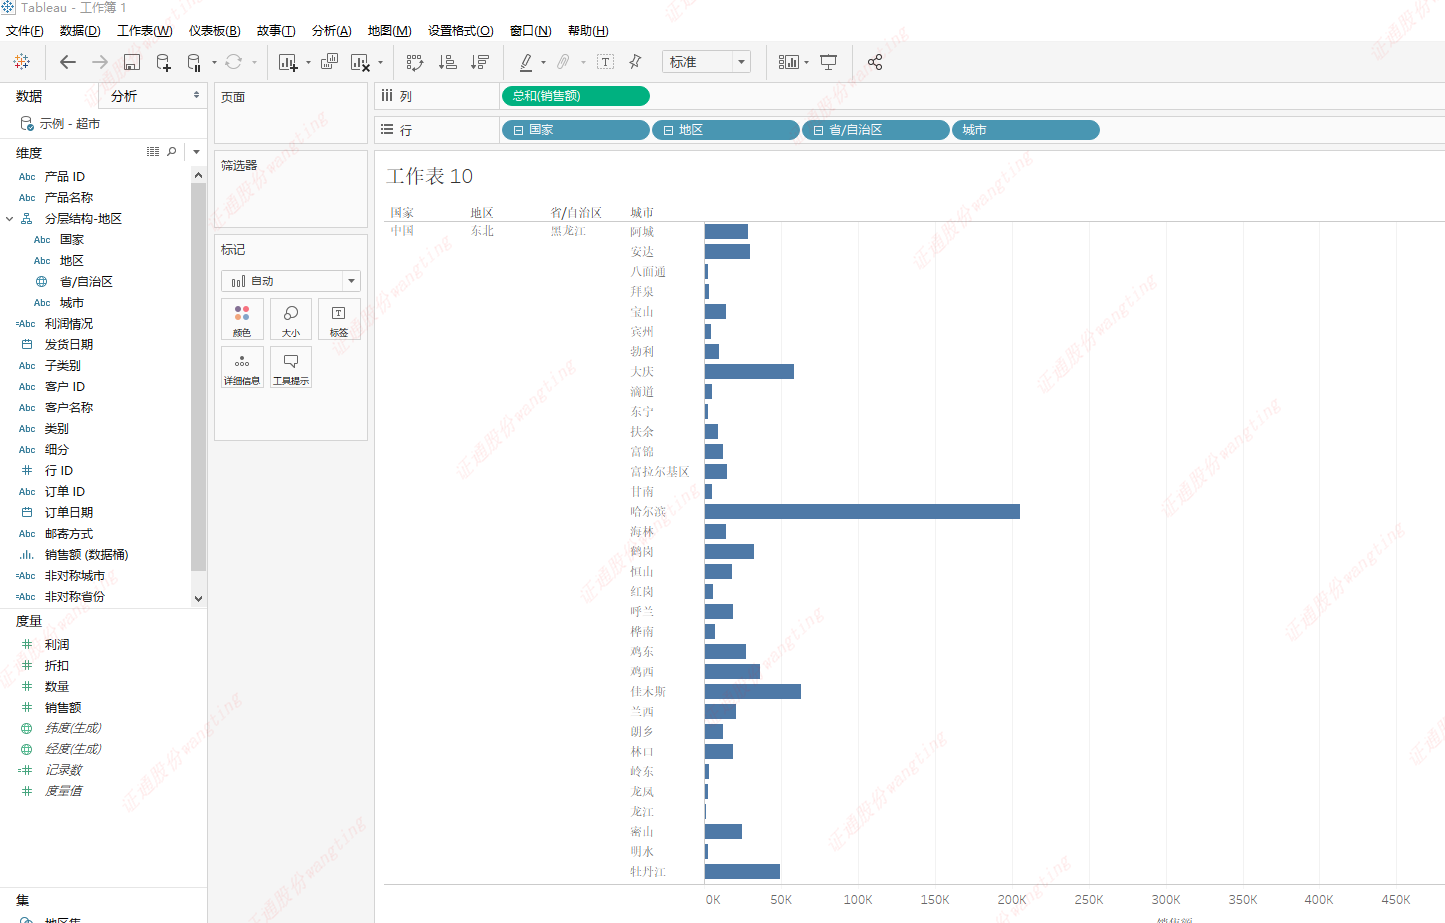1445x923 pixels.
Task: Share the workbook icon
Action: 875,62
